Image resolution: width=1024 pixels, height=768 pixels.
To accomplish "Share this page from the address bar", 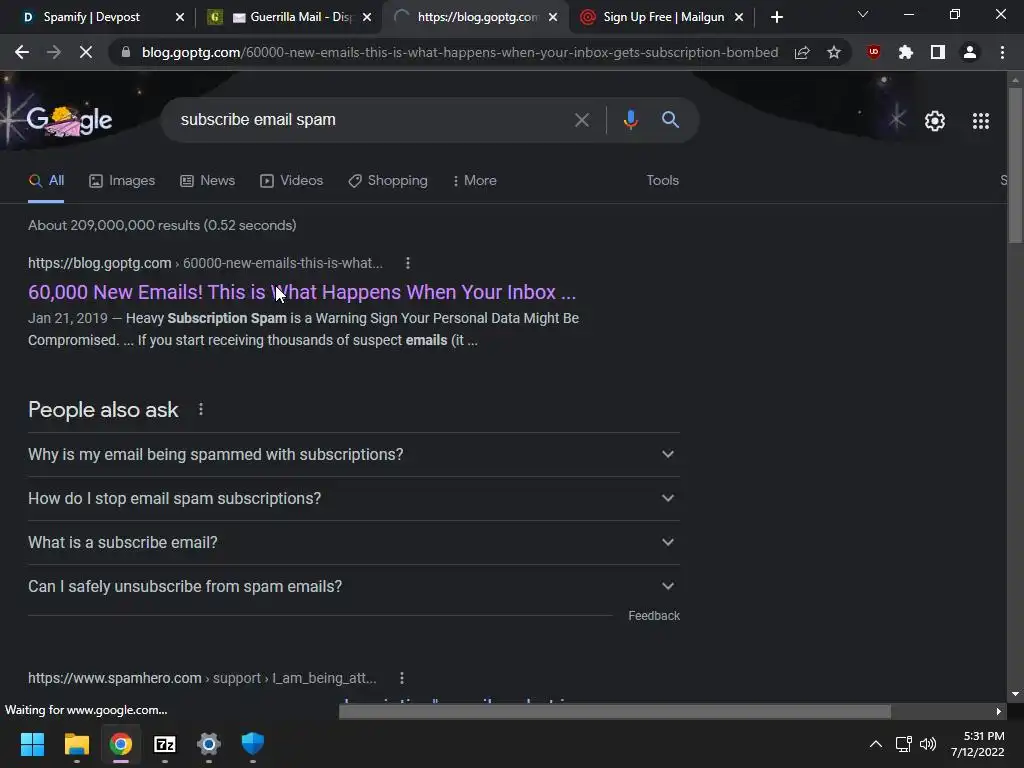I will coord(802,52).
